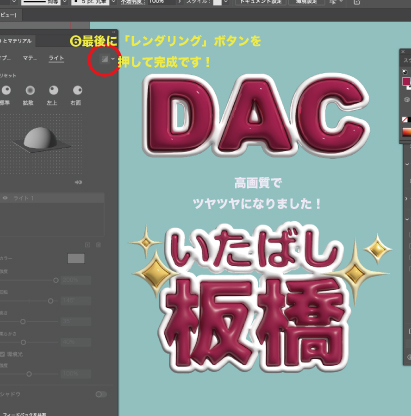Viewport: 411px width, 416px height.
Task: Open the render settings dropdown arrow
Action: [113, 59]
